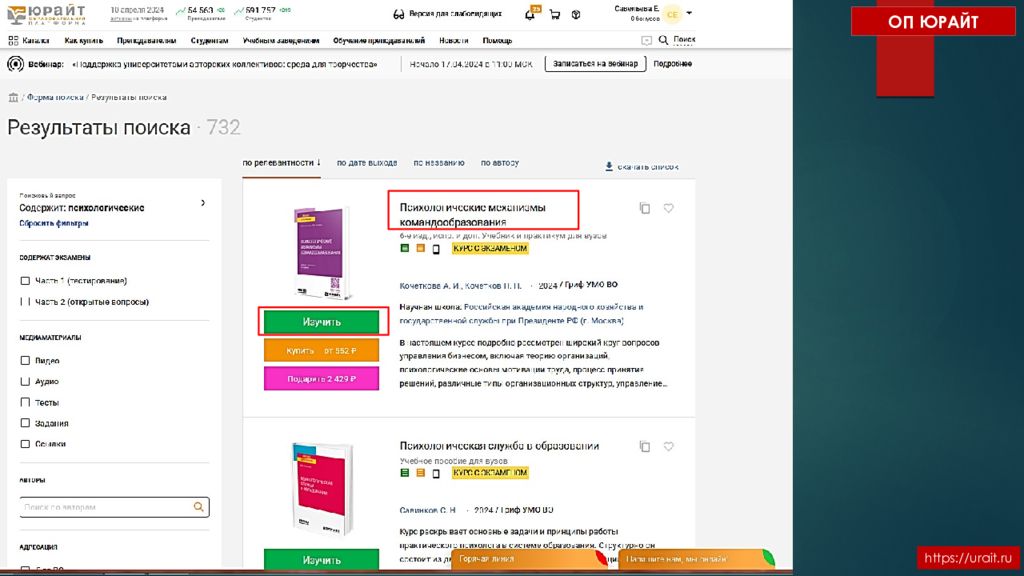Screen dimensions: 1024x576
Task: Tick the Тесты checkbox
Action: point(25,402)
